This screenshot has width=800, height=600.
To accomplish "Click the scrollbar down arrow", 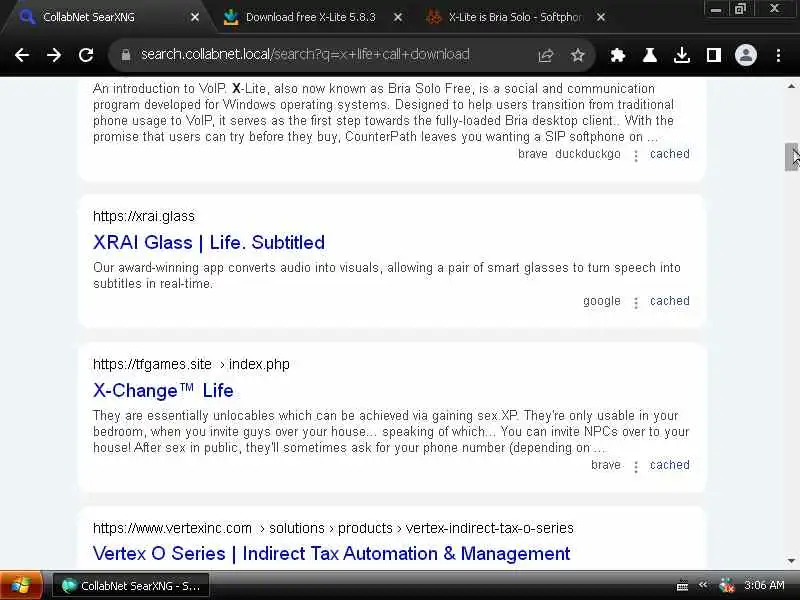I will [791, 560].
